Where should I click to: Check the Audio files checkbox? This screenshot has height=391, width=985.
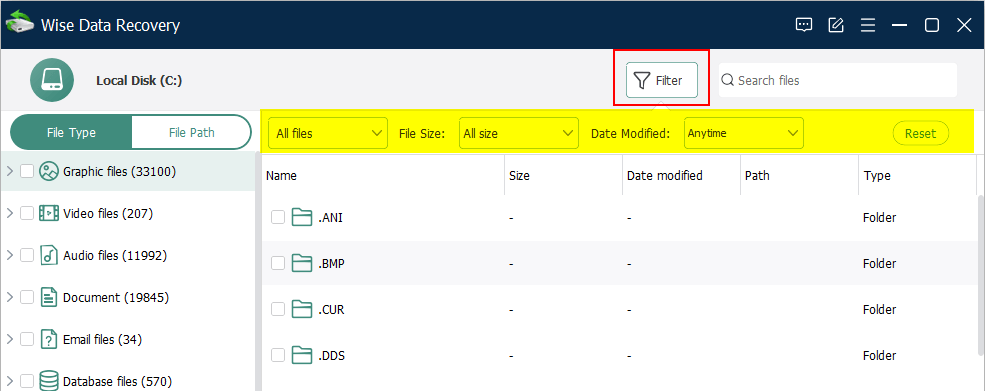point(27,255)
